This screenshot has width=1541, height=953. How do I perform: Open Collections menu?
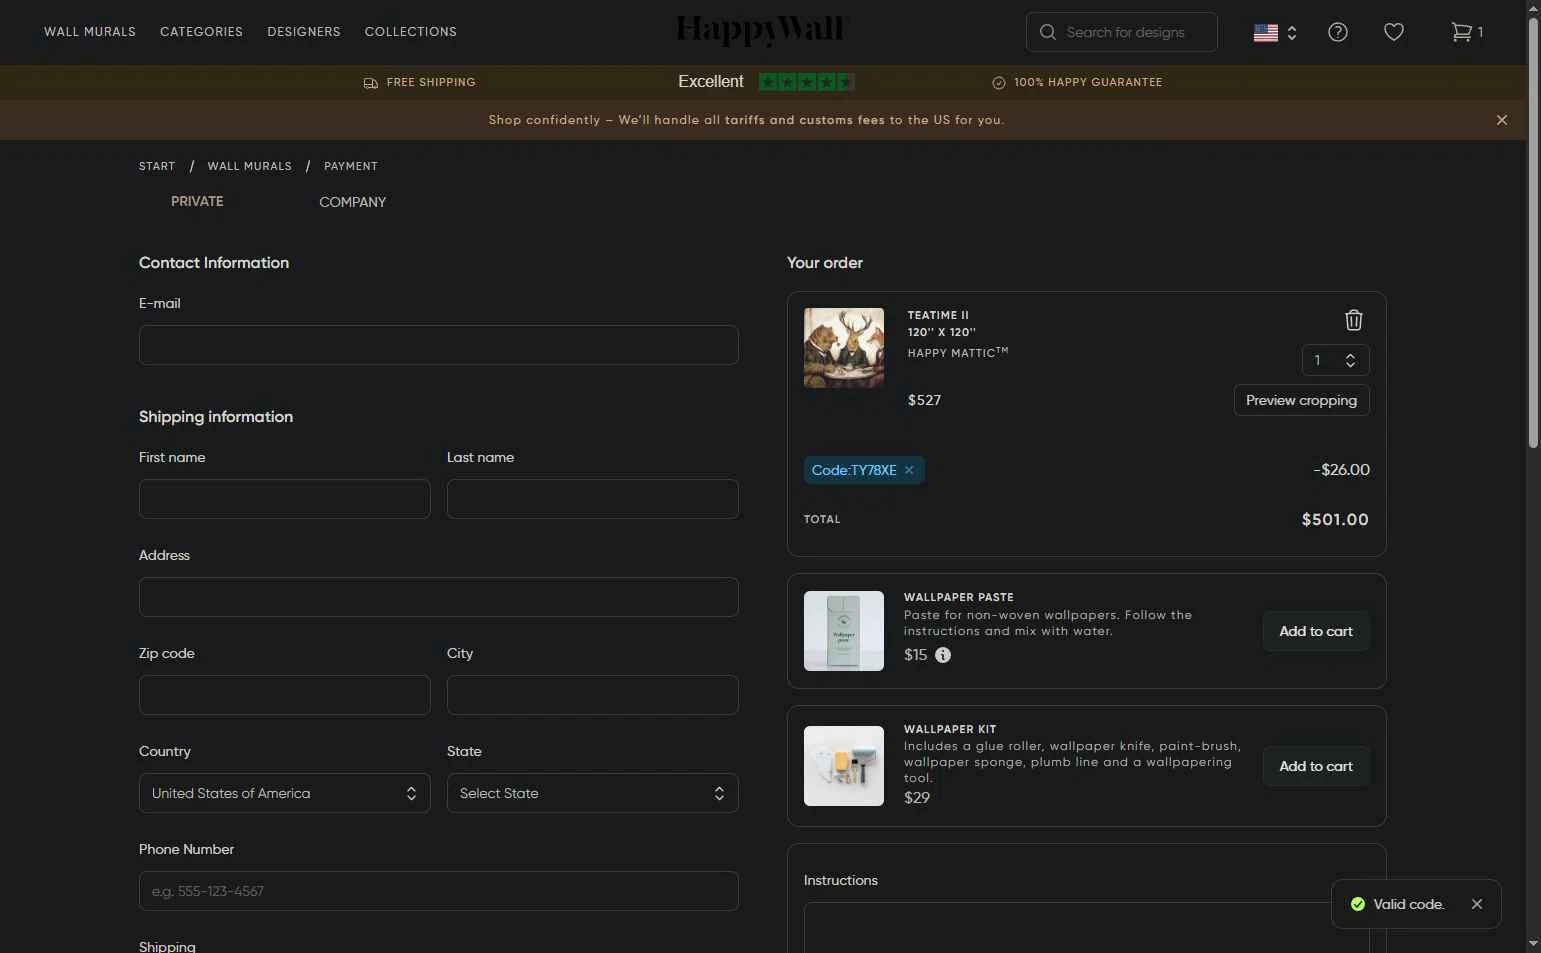coord(410,32)
